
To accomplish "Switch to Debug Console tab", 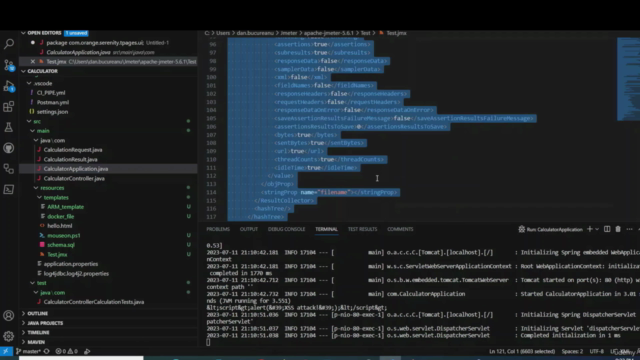I will pos(287,229).
